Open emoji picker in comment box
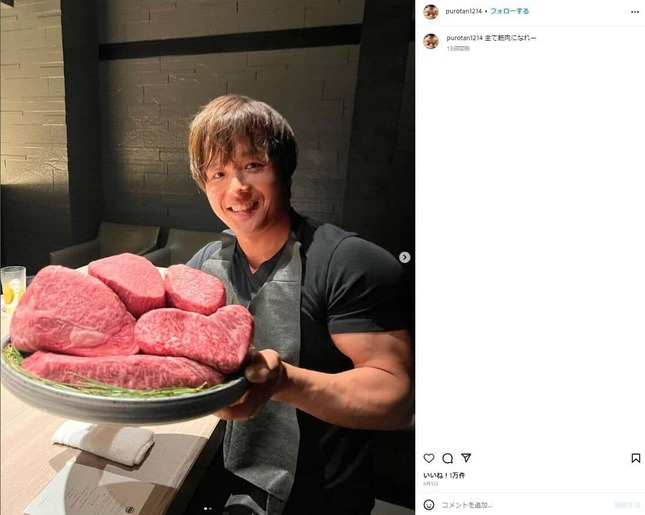Screen dimensions: 645x515 coord(429,505)
